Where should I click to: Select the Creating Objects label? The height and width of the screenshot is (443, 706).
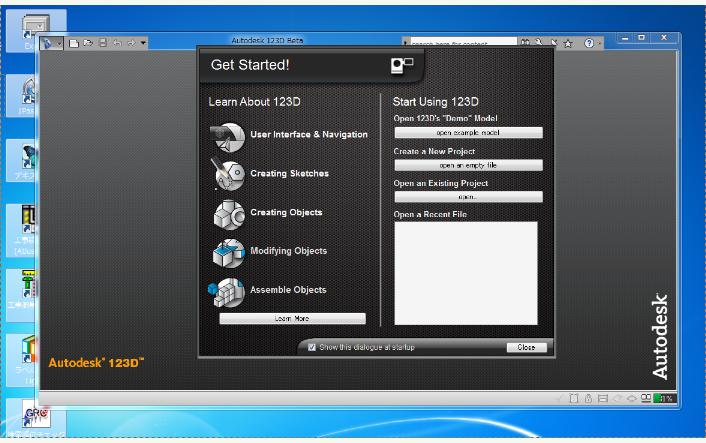coord(286,212)
